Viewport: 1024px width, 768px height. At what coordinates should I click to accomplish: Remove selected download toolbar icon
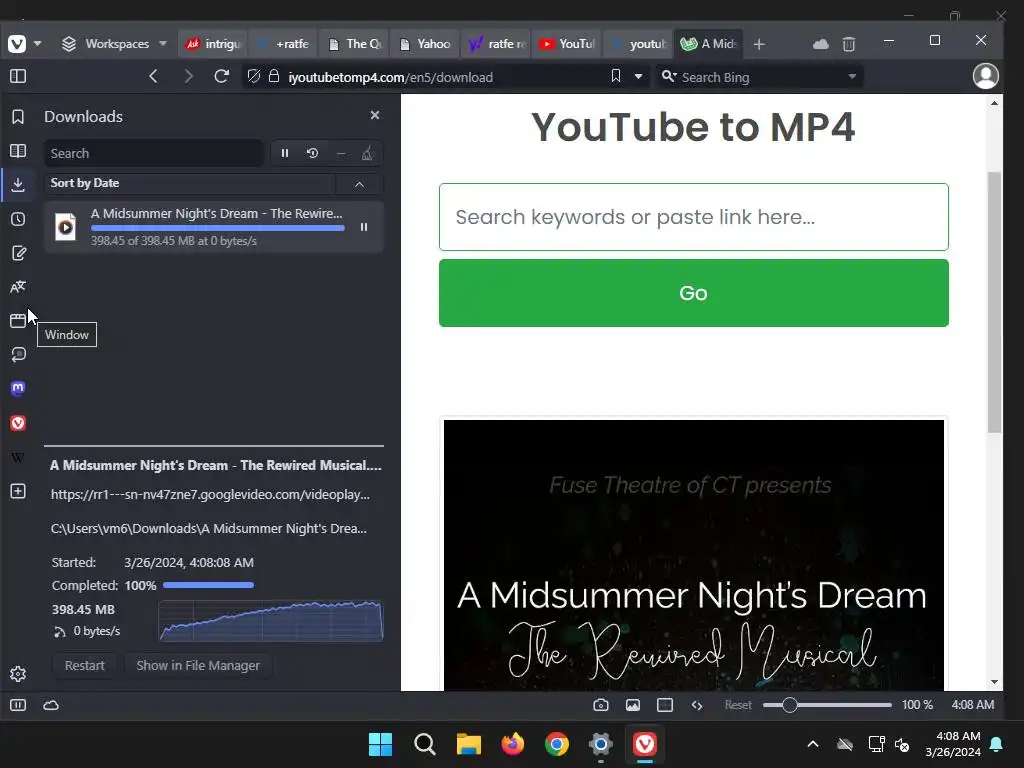[341, 153]
